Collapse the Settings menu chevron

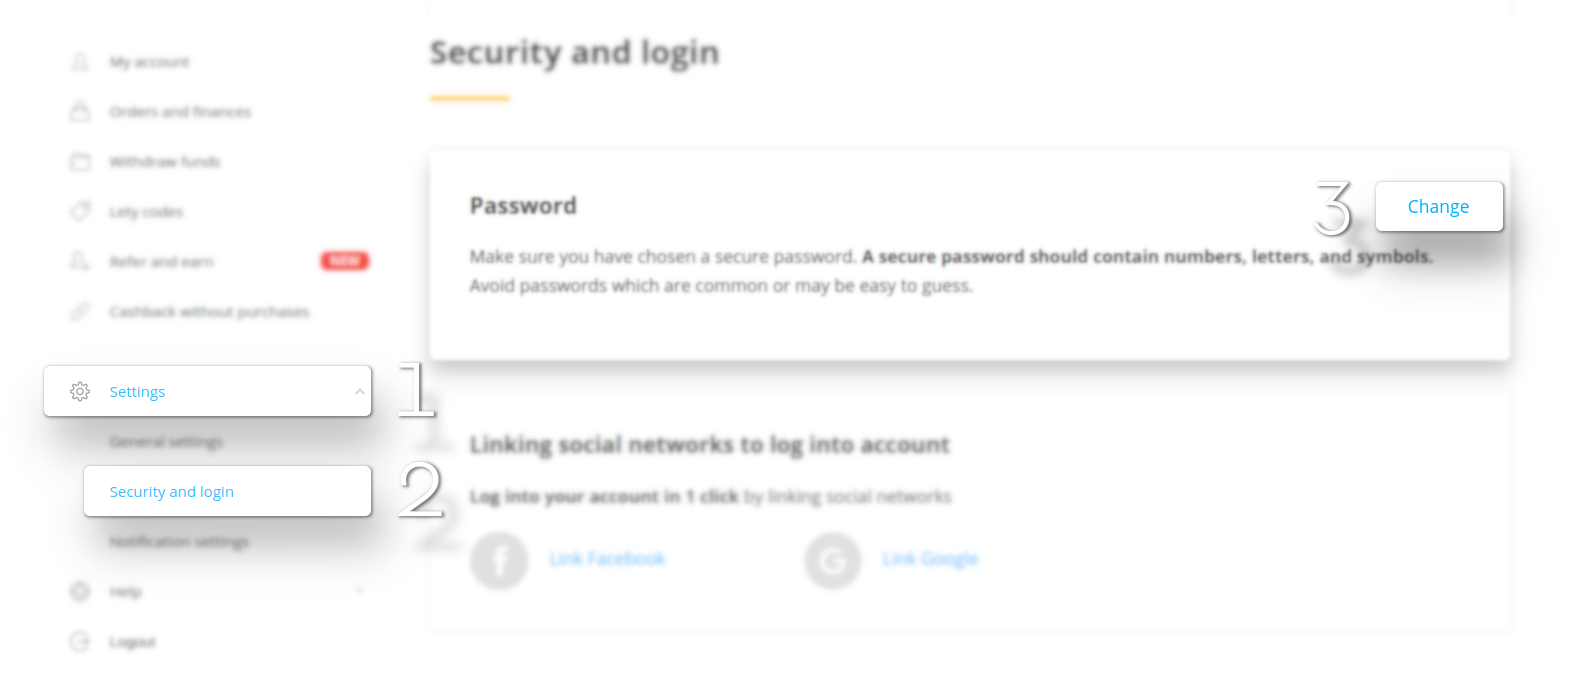coord(359,391)
